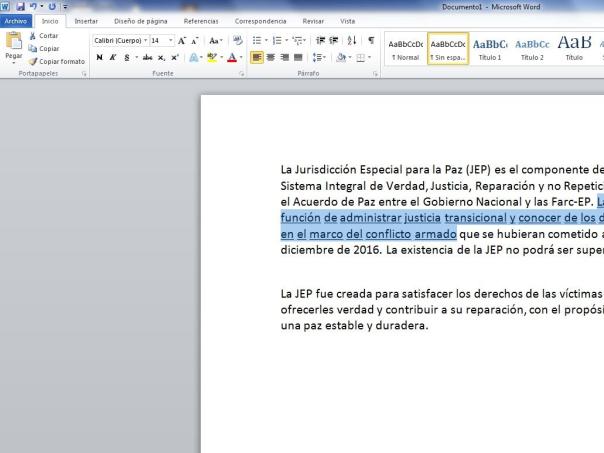Apply the Normal style
This screenshot has width=604, height=453.
coord(405,49)
